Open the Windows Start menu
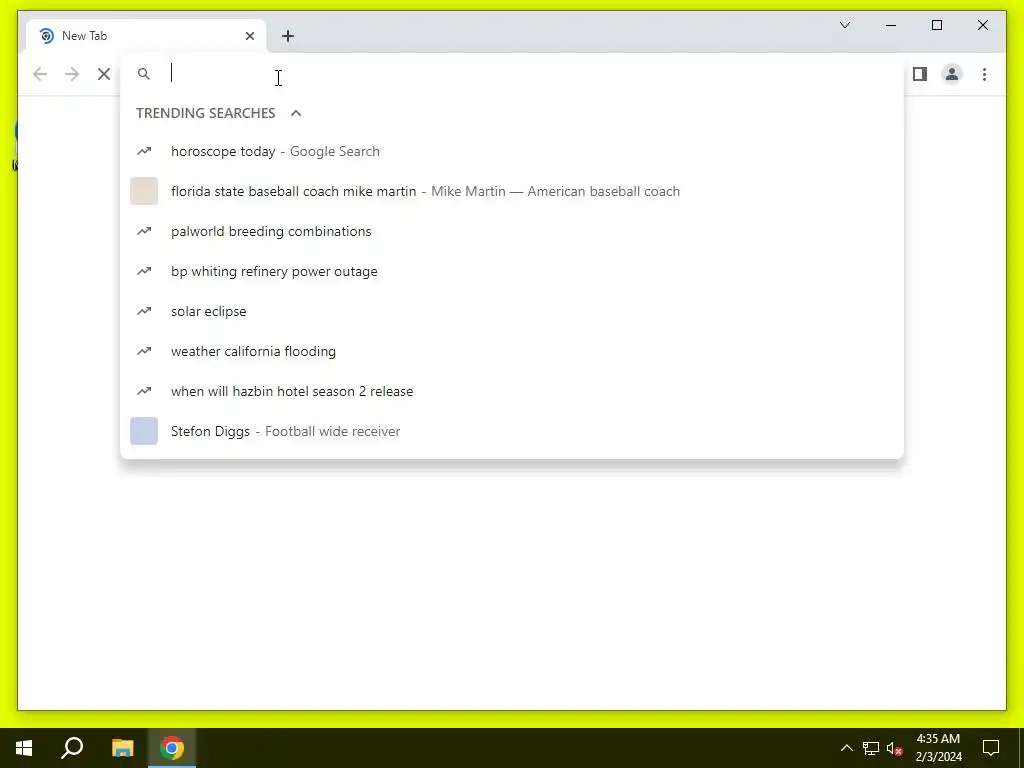The image size is (1024, 768). 24,748
